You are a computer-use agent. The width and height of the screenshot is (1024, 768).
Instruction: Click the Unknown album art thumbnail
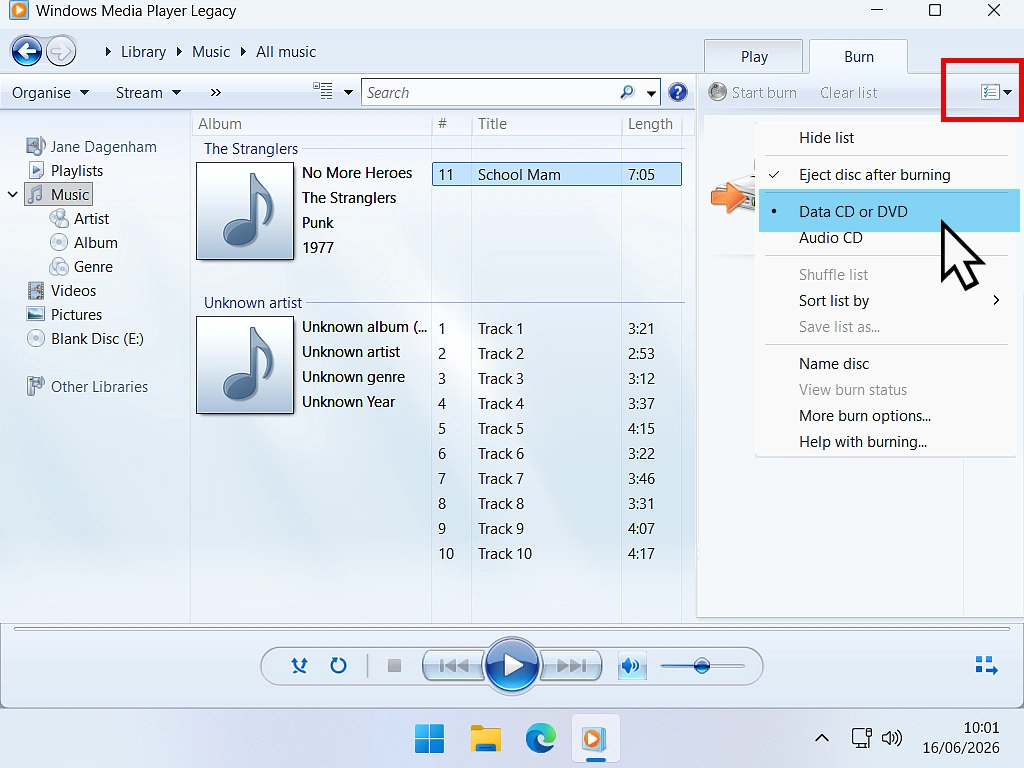245,365
